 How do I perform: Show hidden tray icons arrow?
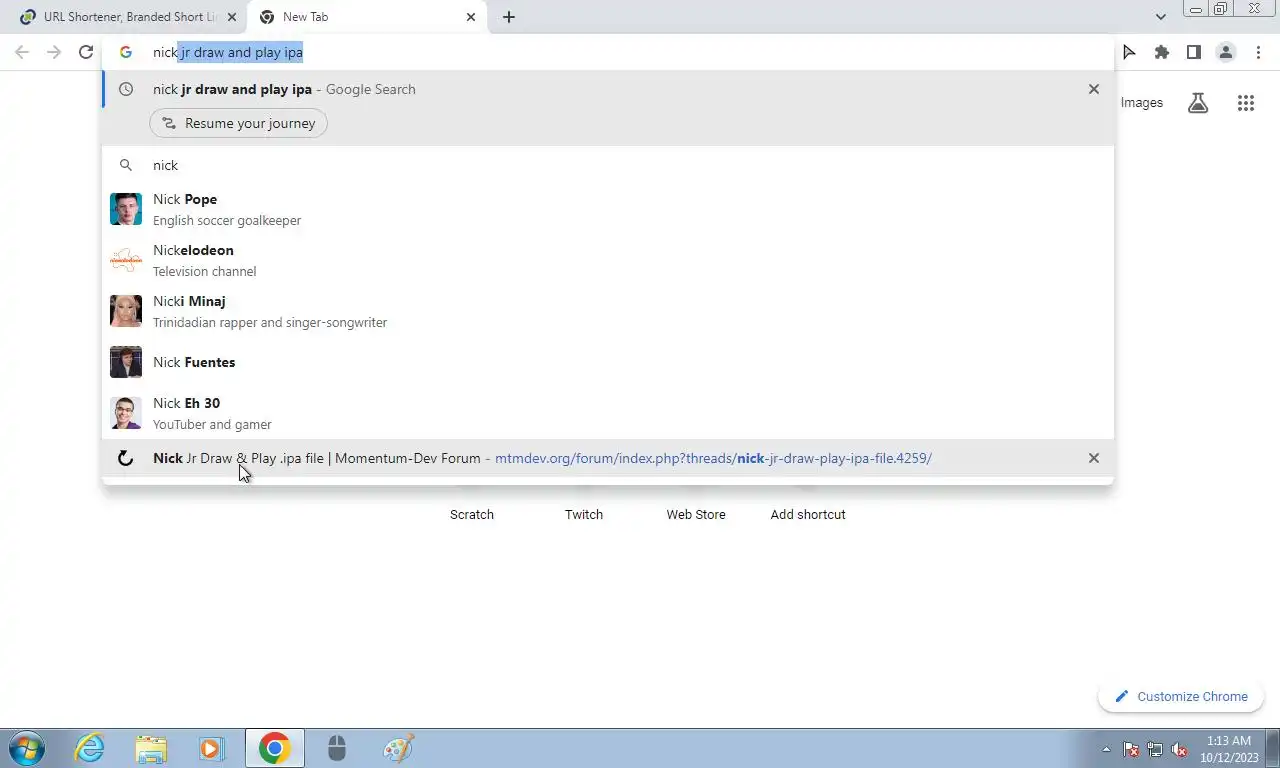(x=1106, y=749)
